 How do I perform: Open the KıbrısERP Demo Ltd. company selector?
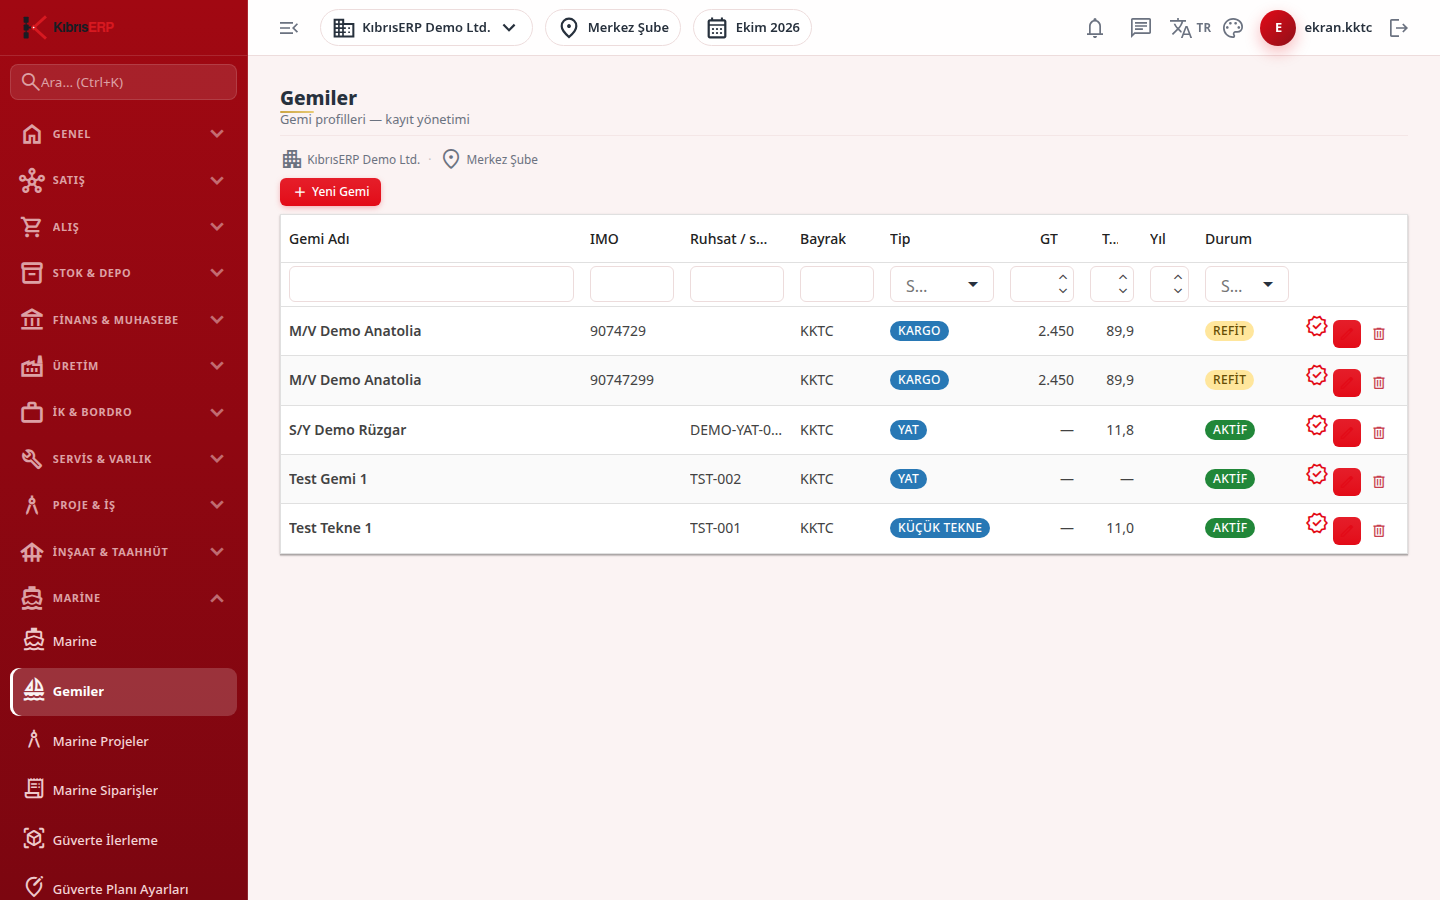[426, 28]
